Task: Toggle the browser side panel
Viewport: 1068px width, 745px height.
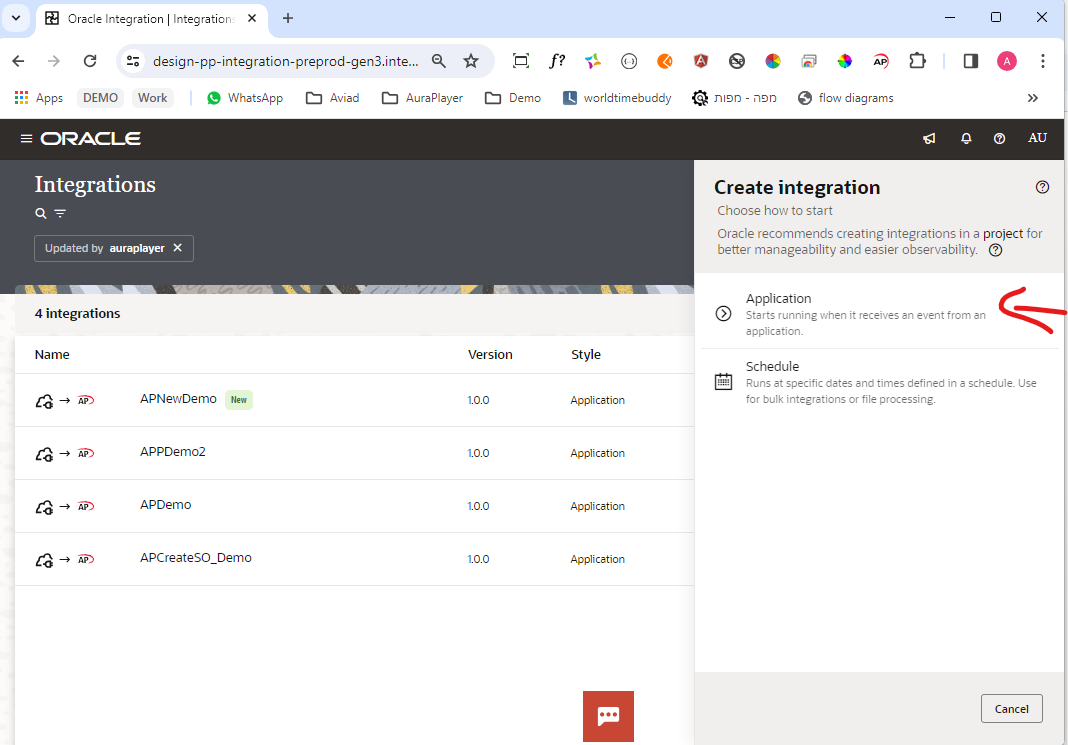Action: 971,61
